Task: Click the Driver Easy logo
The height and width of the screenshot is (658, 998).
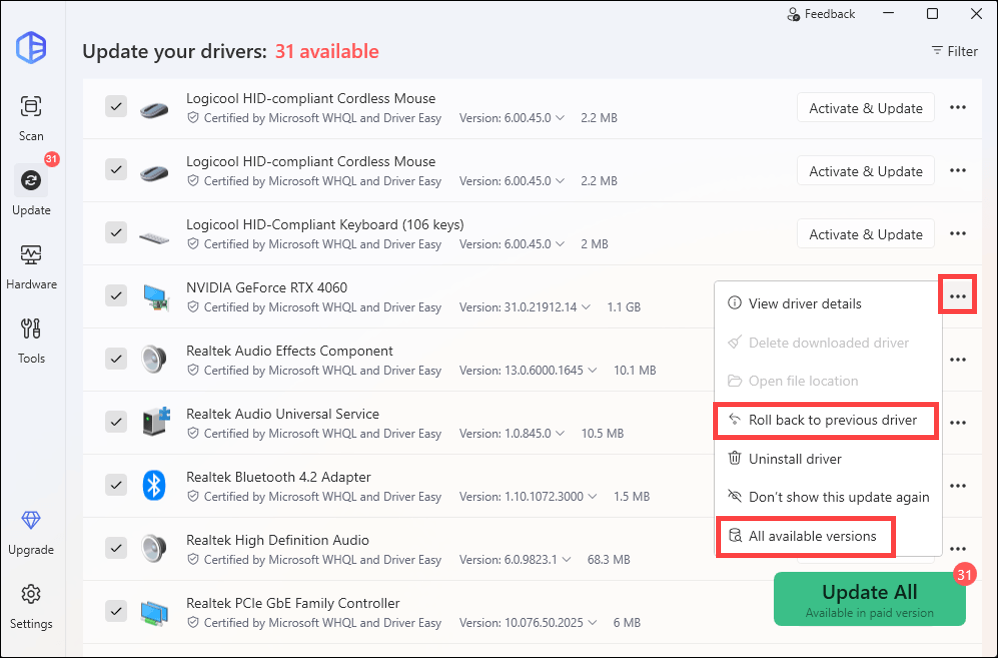Action: (31, 47)
